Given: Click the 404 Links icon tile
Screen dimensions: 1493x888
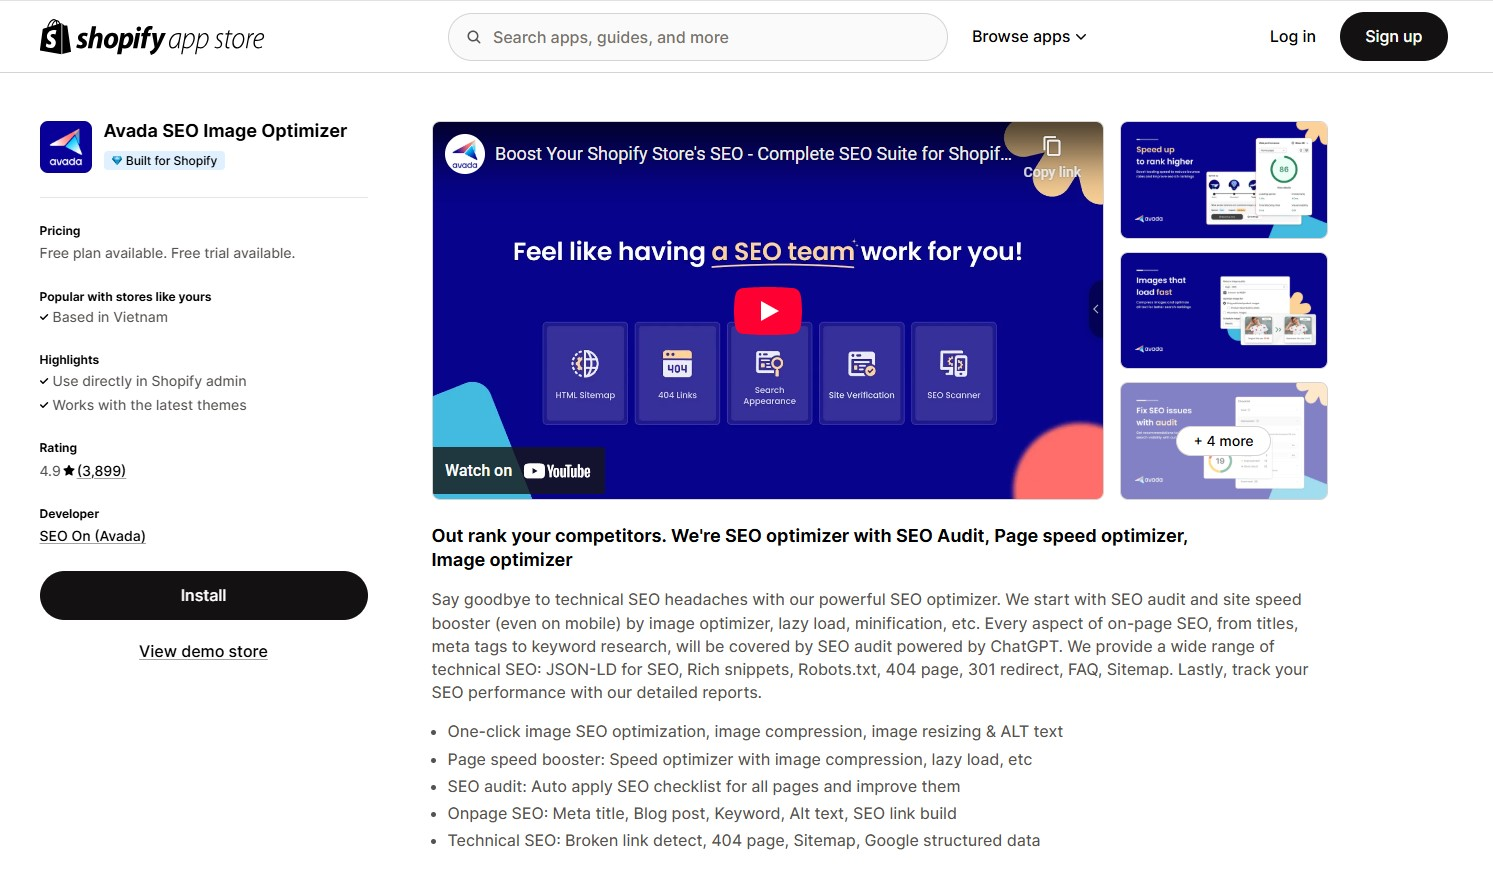Looking at the screenshot, I should (x=677, y=373).
